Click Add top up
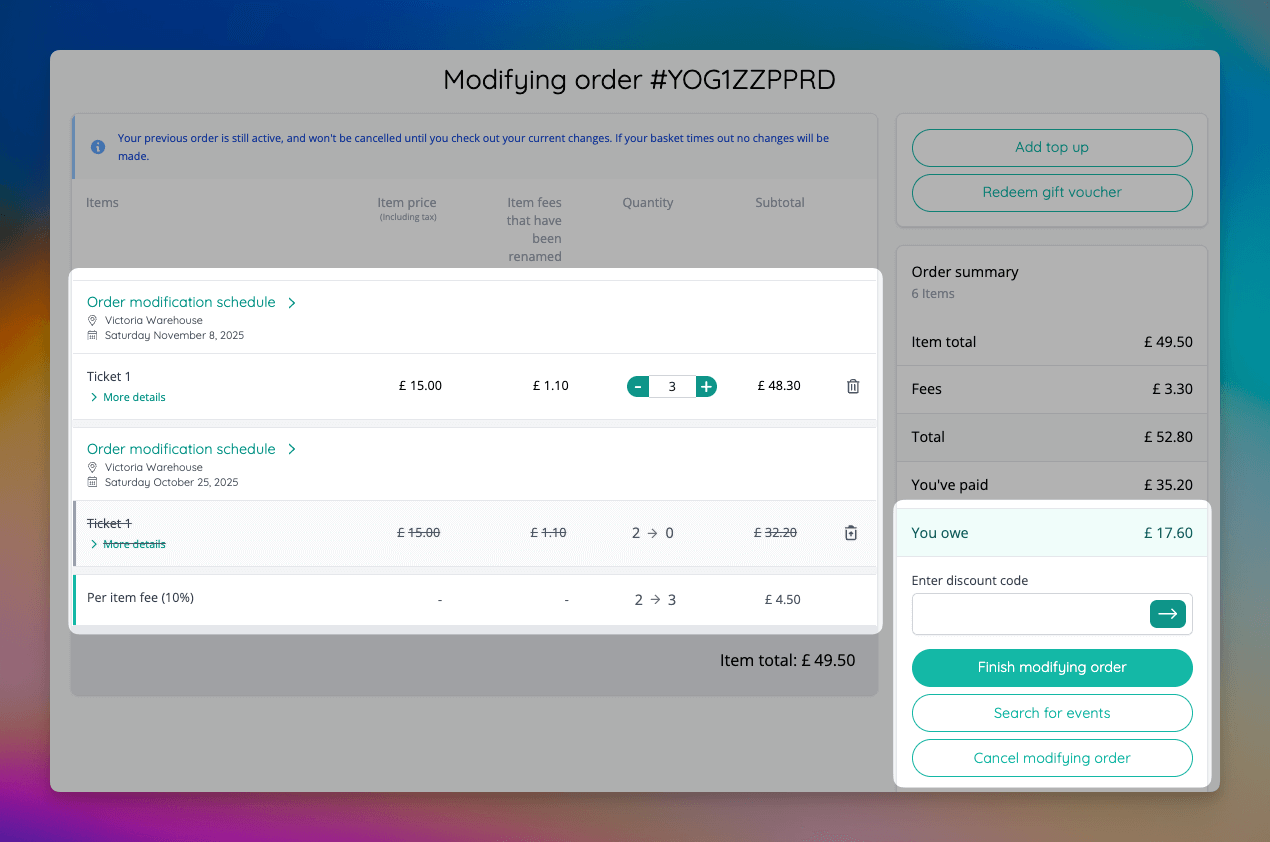 (1051, 147)
